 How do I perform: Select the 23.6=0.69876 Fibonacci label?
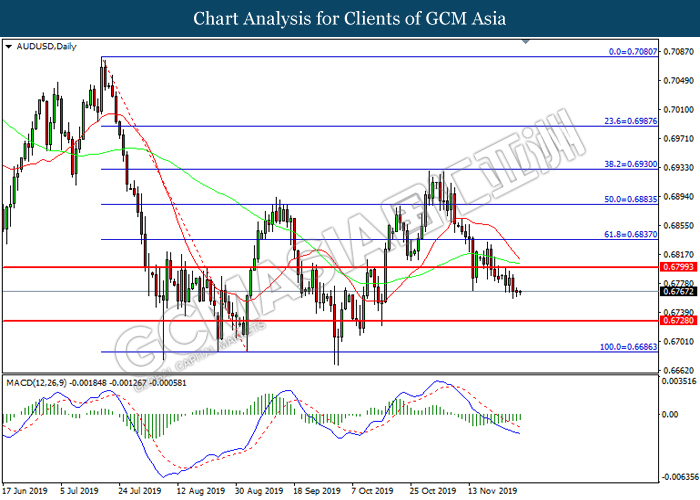click(x=631, y=121)
